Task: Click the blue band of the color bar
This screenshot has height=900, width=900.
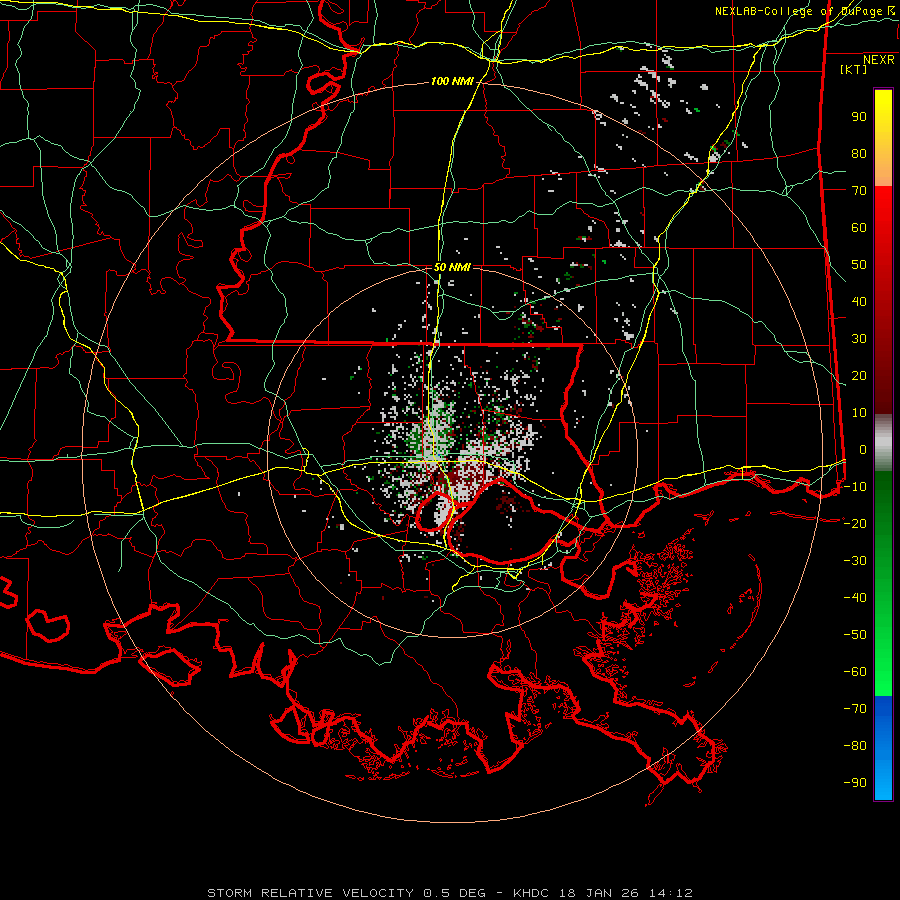Action: click(883, 747)
